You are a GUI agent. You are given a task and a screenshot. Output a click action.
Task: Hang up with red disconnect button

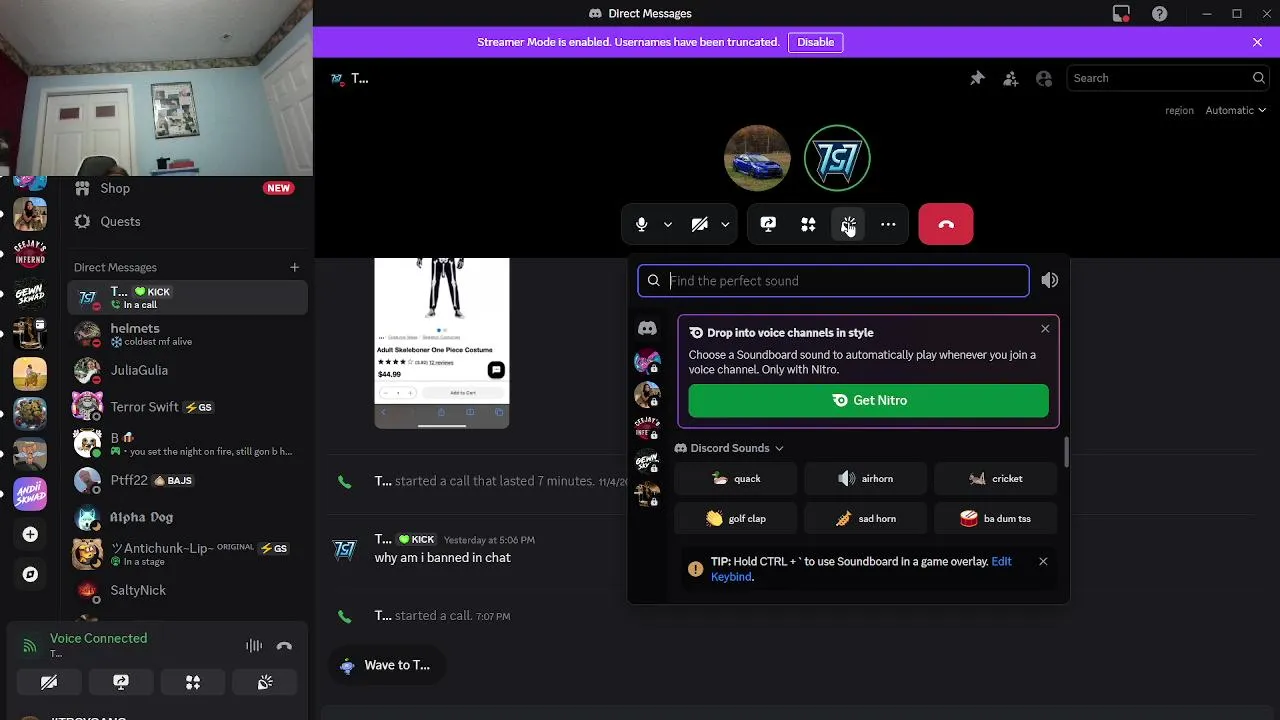946,225
